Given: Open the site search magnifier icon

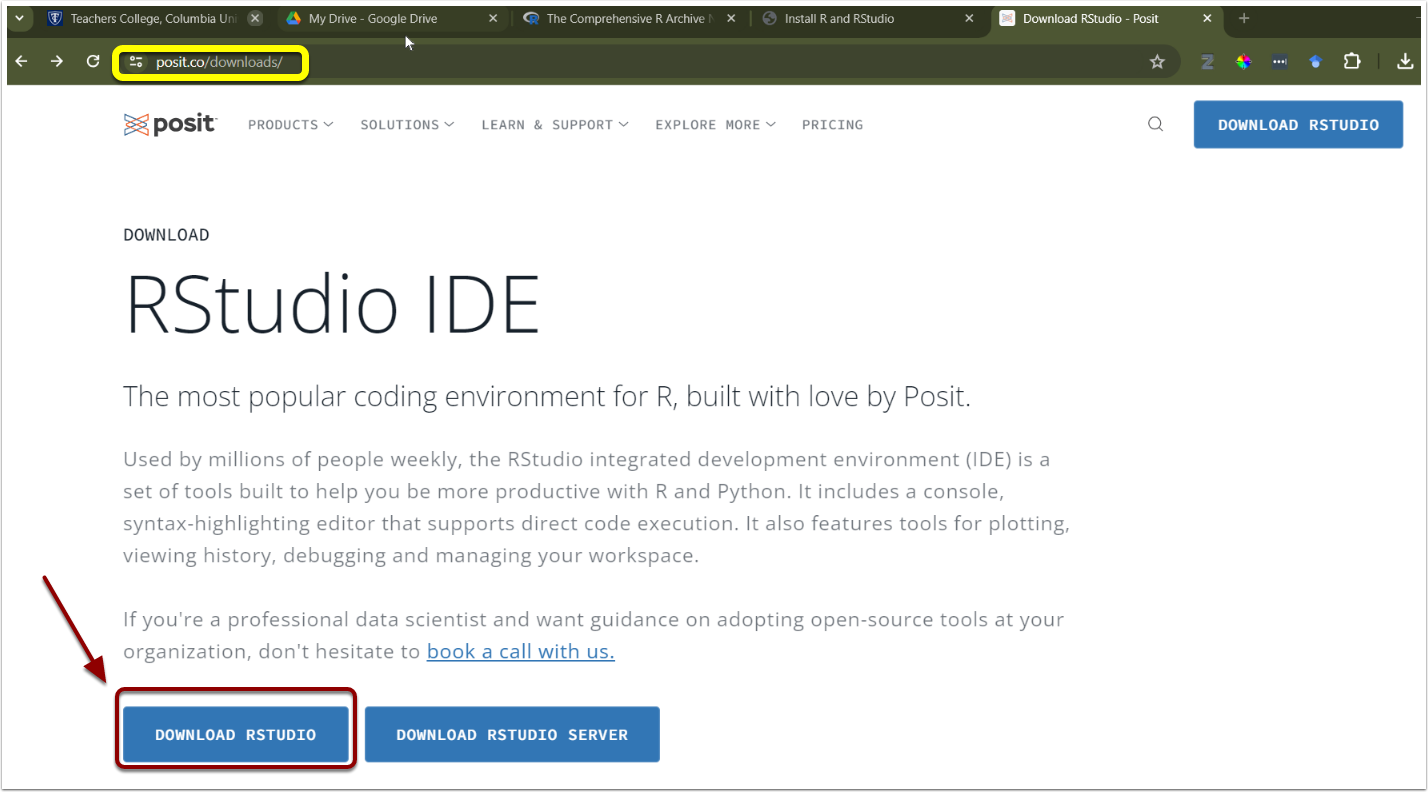Looking at the screenshot, I should pyautogui.click(x=1155, y=124).
